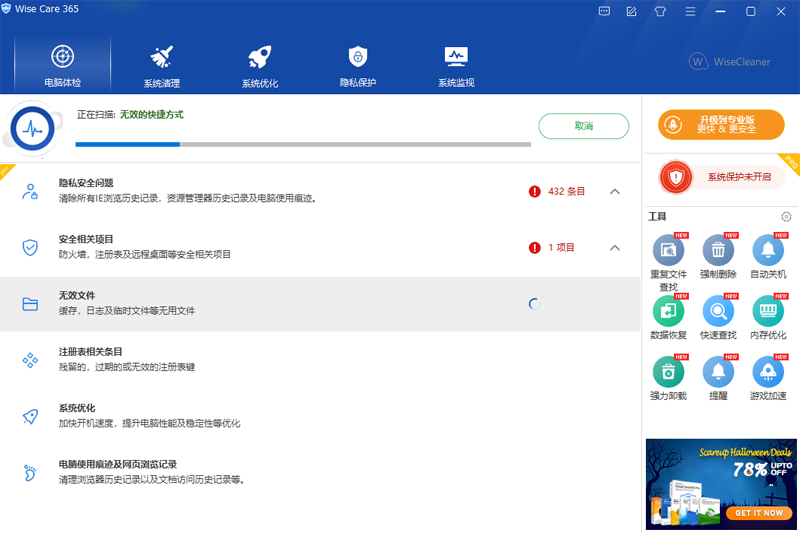Open the 强制删除 tool
The image size is (800, 533).
pyautogui.click(x=718, y=251)
